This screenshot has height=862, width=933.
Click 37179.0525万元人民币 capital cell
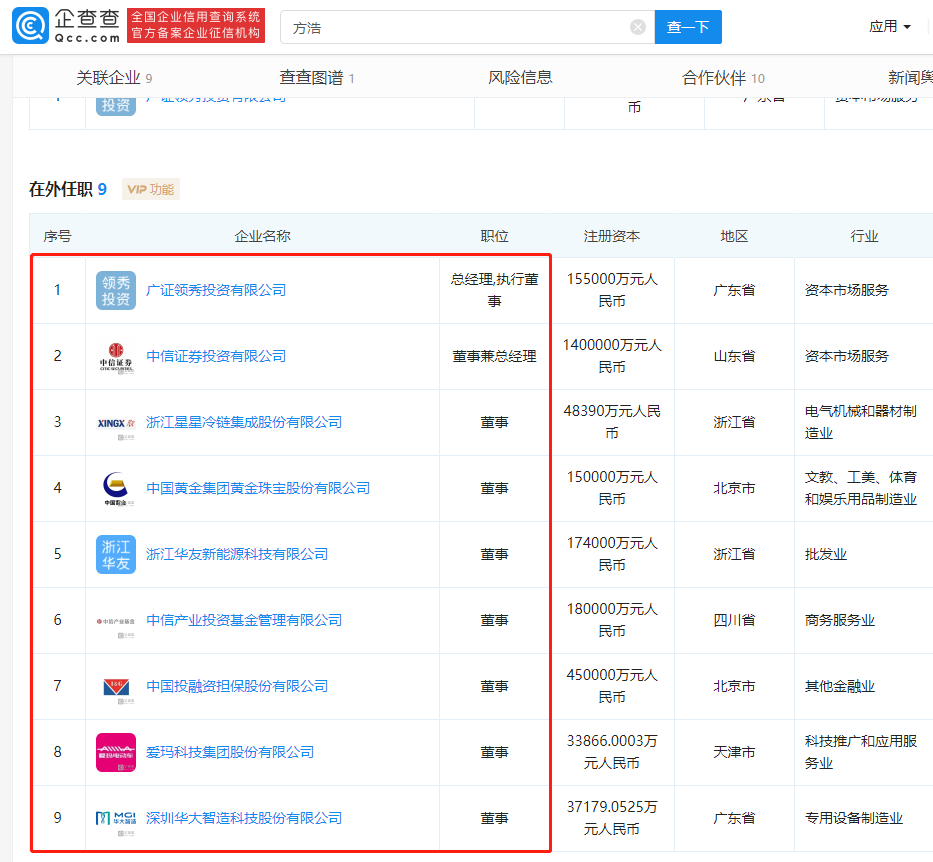coord(612,819)
